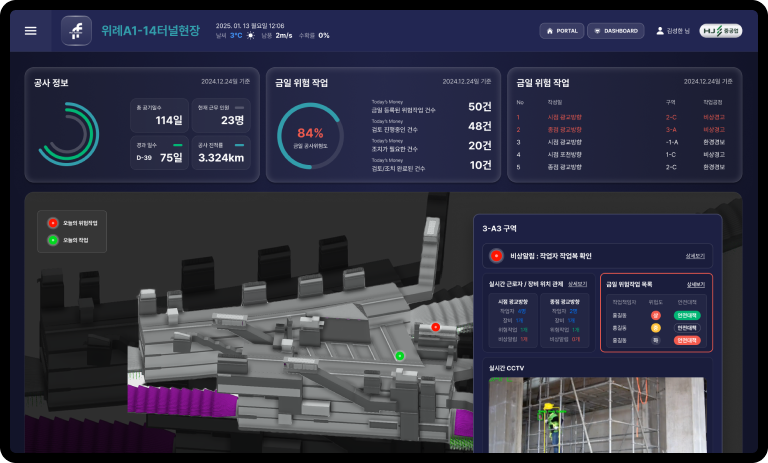
Task: Click the 10건 검토/조치 완료된 건수 value
Action: [480, 165]
